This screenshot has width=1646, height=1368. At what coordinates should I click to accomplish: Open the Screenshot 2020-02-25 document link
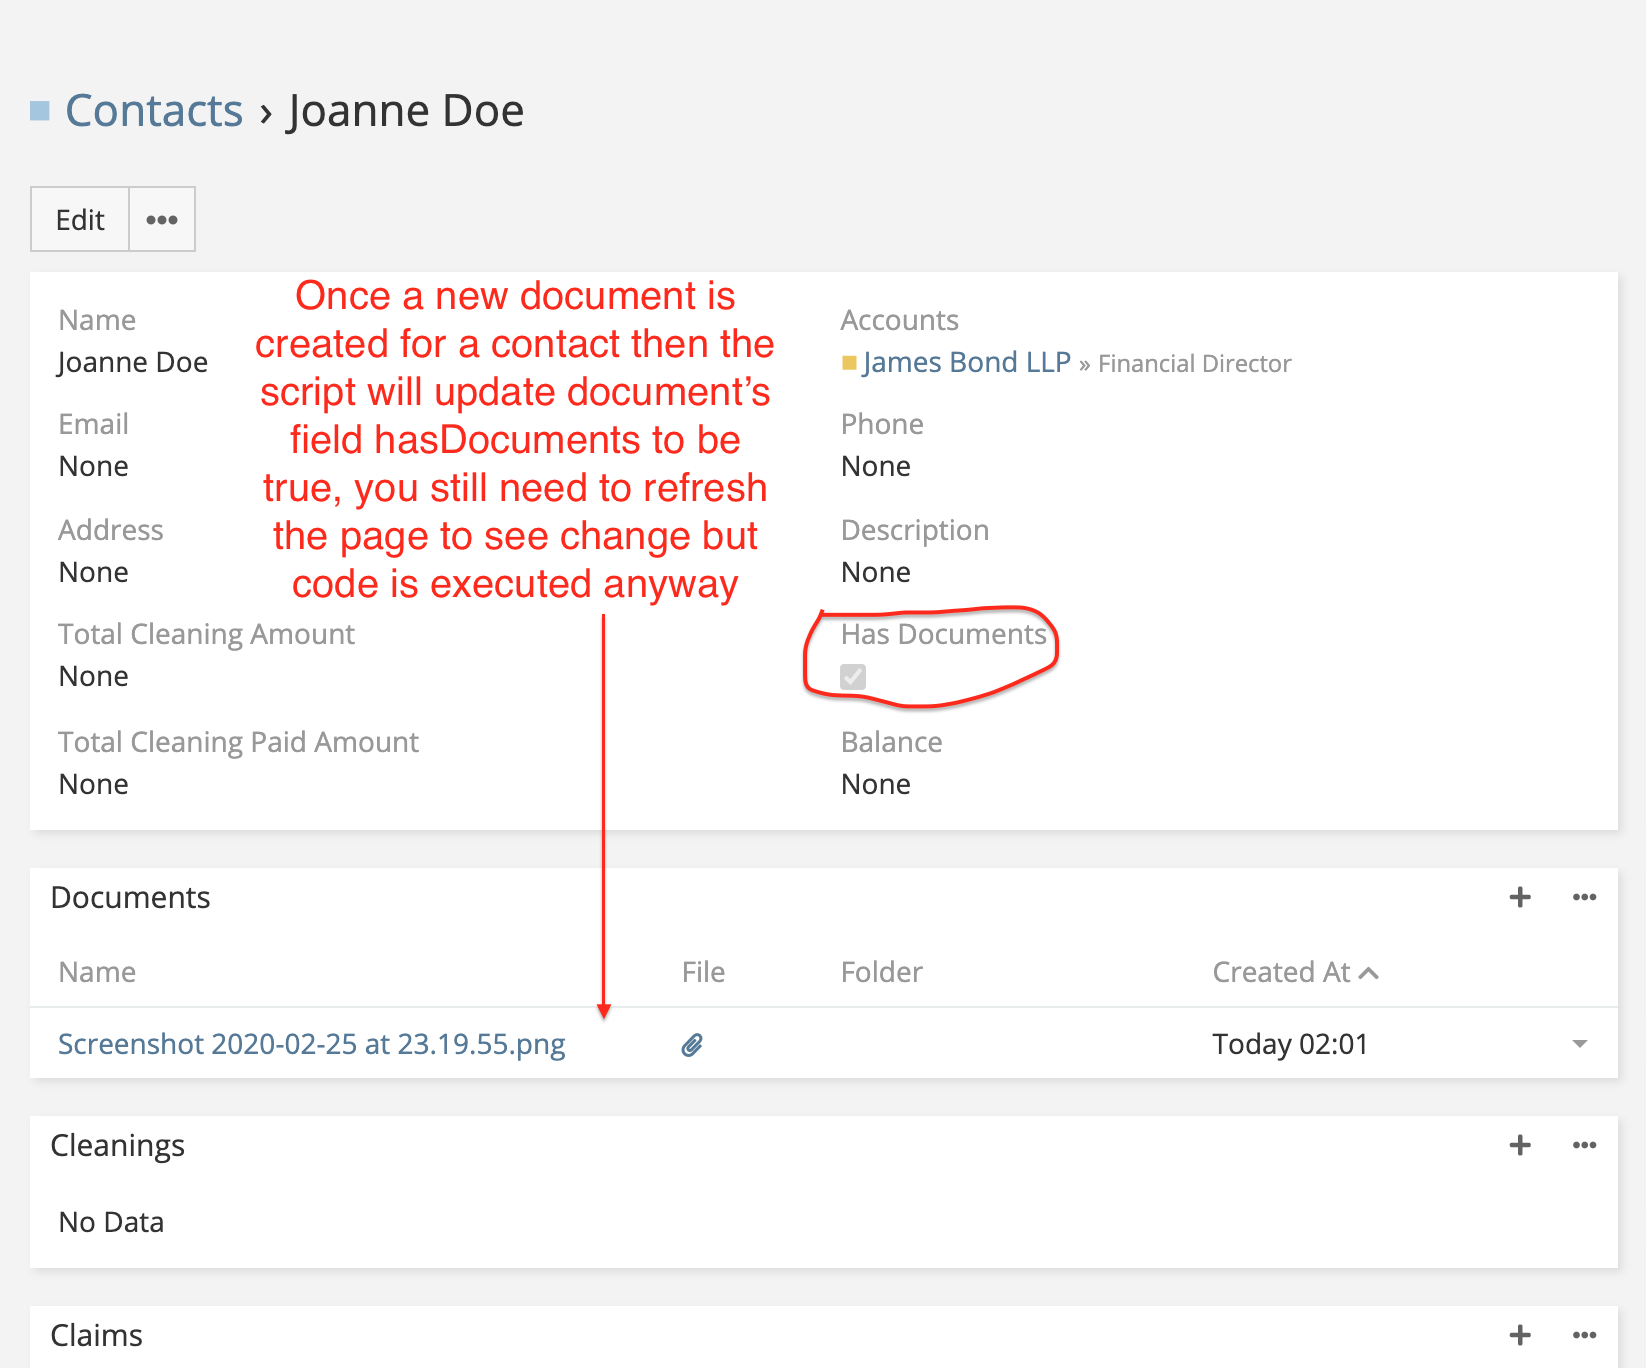311,1044
